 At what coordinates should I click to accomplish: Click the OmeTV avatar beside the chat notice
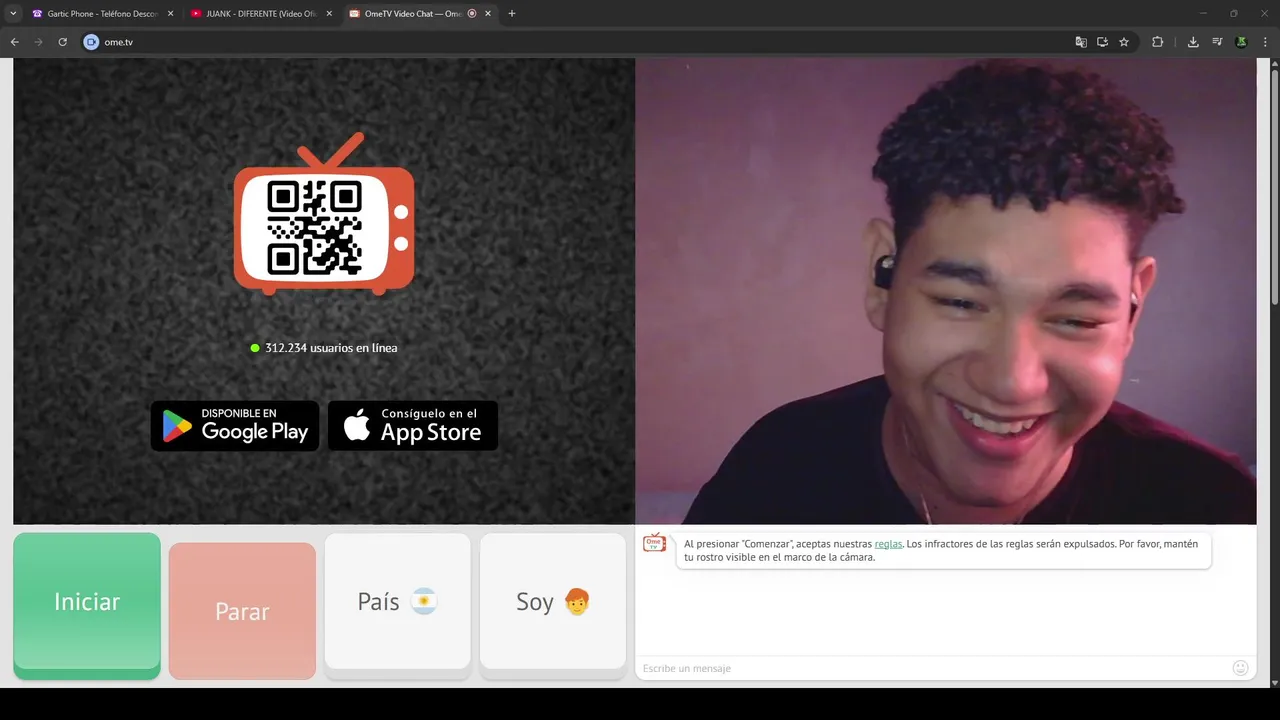pyautogui.click(x=655, y=543)
